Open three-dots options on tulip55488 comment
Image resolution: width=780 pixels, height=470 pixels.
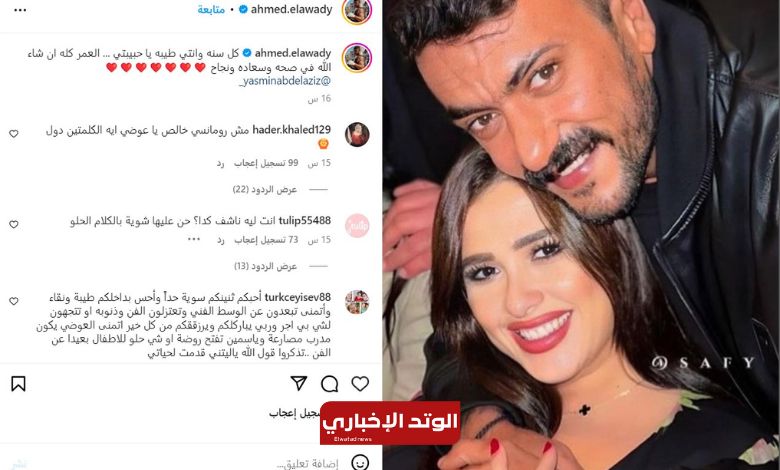(194, 240)
